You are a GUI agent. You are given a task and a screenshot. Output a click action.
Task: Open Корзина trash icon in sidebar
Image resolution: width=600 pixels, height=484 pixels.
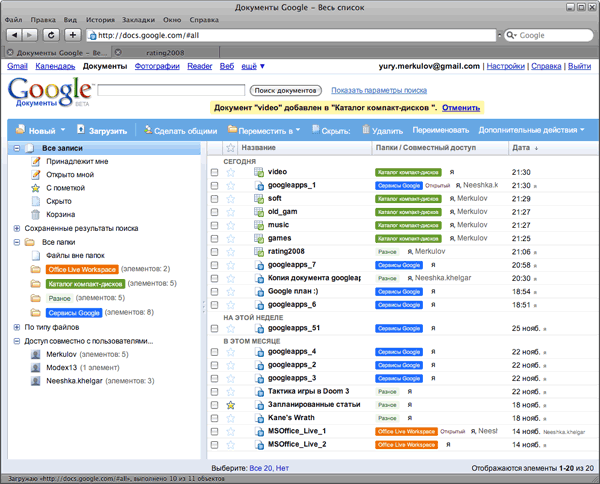click(35, 214)
